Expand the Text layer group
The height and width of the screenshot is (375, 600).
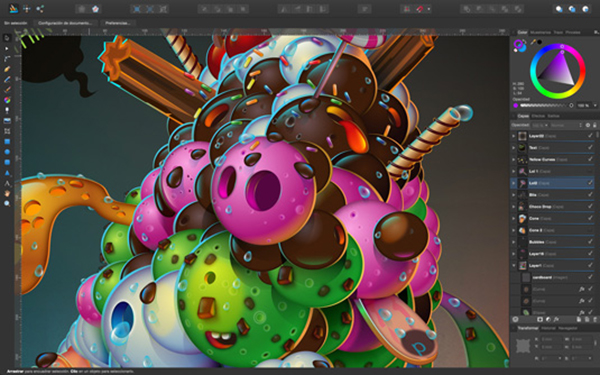tap(514, 148)
